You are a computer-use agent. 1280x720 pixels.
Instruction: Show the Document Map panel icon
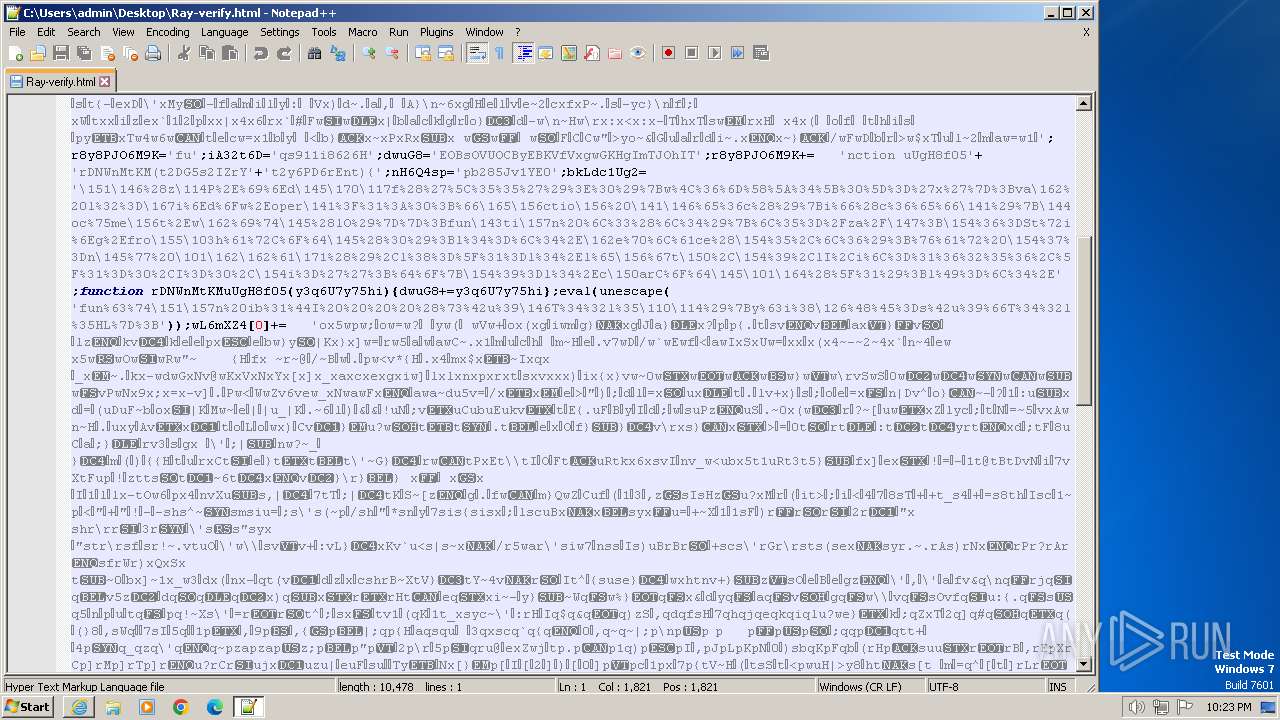(x=569, y=53)
